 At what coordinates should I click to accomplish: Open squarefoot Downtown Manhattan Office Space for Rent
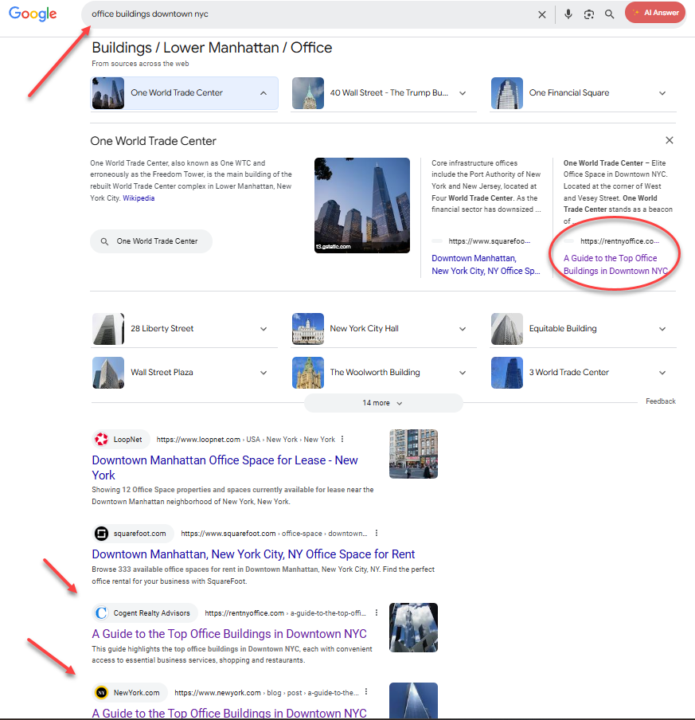coord(253,554)
